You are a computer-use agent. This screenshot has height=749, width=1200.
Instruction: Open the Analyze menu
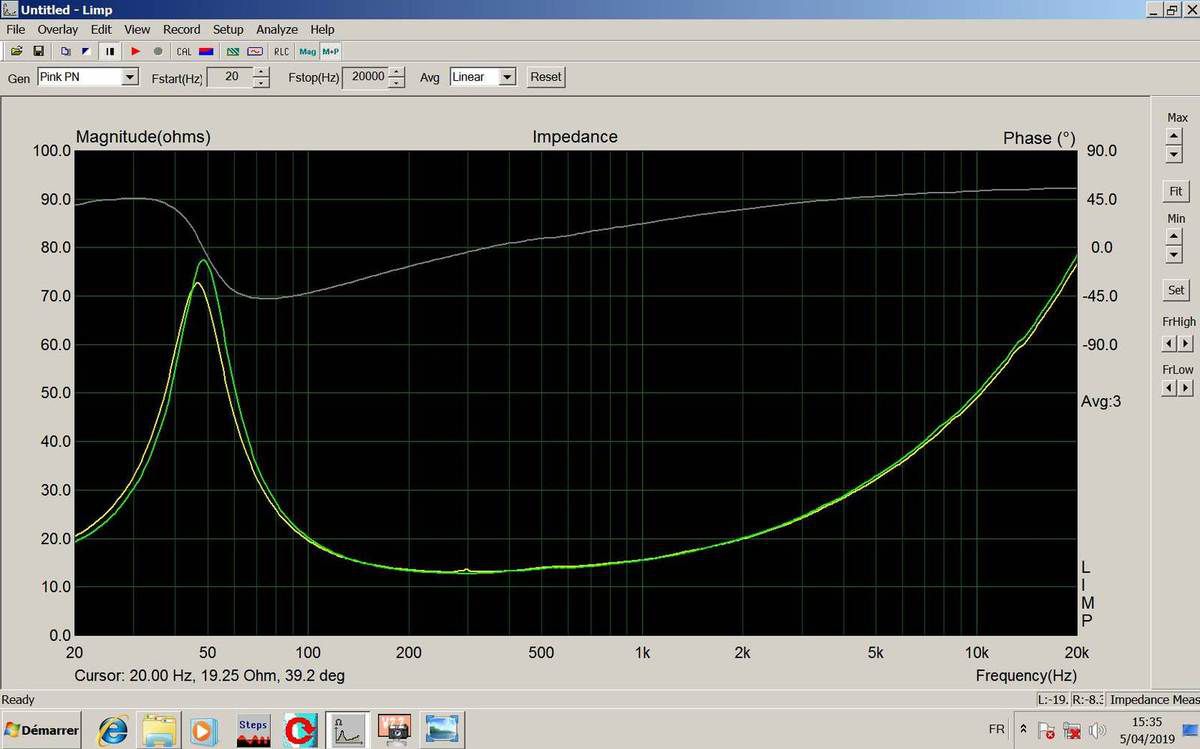tap(277, 30)
